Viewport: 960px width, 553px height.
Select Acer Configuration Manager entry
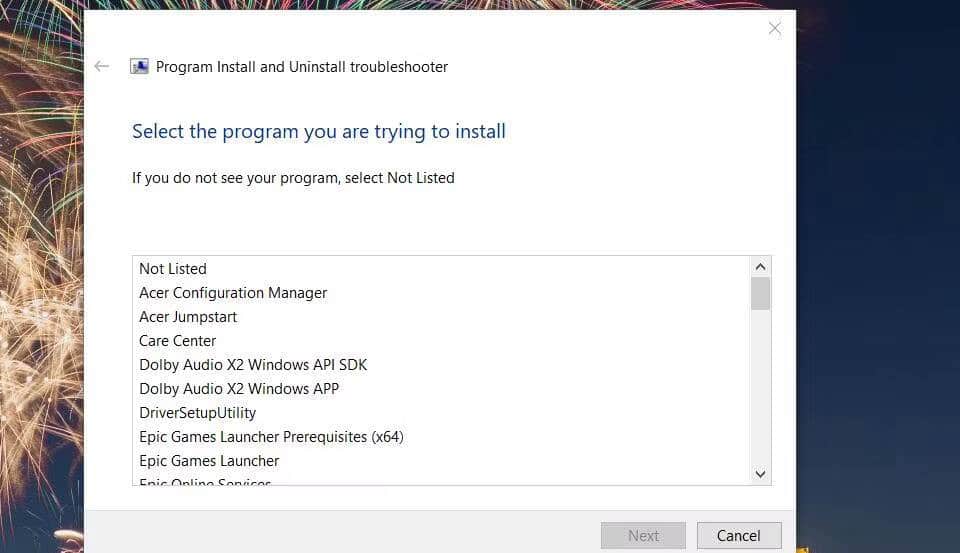coord(233,293)
